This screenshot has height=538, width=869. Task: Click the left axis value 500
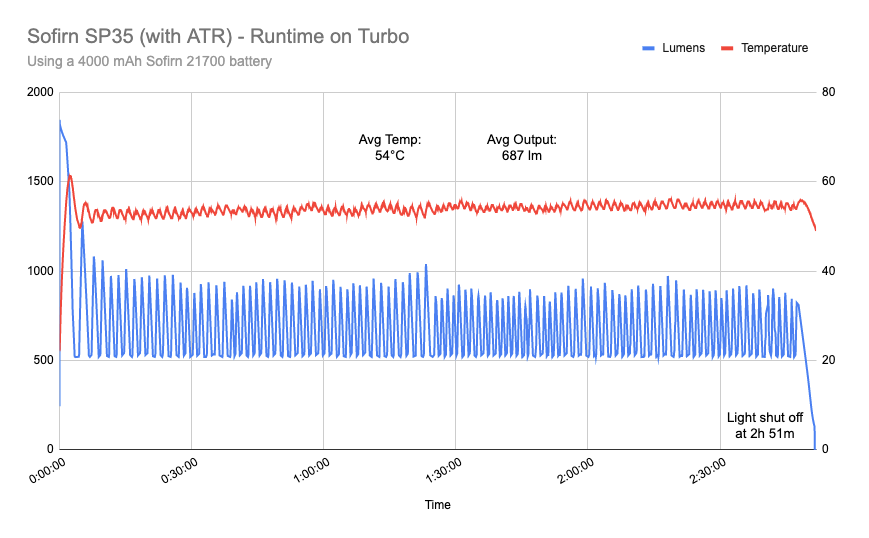[x=43, y=360]
